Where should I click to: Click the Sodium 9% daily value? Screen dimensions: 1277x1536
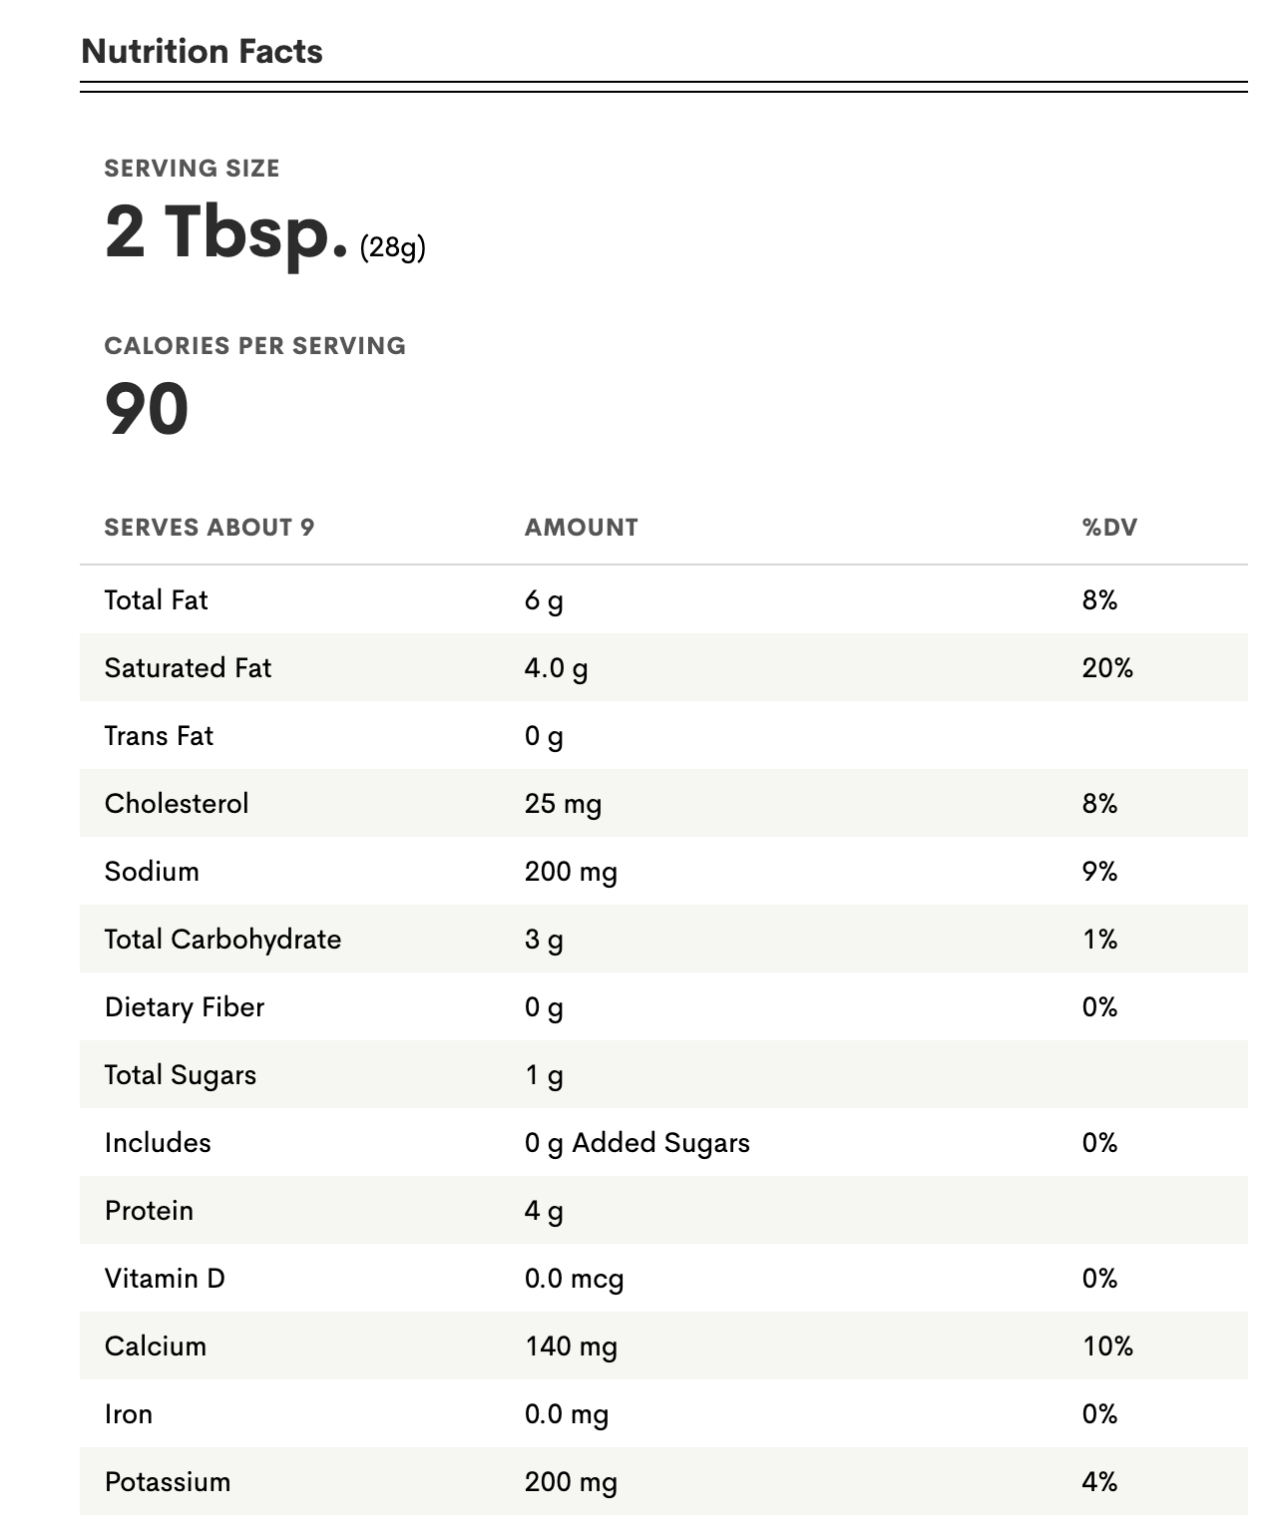(1099, 871)
